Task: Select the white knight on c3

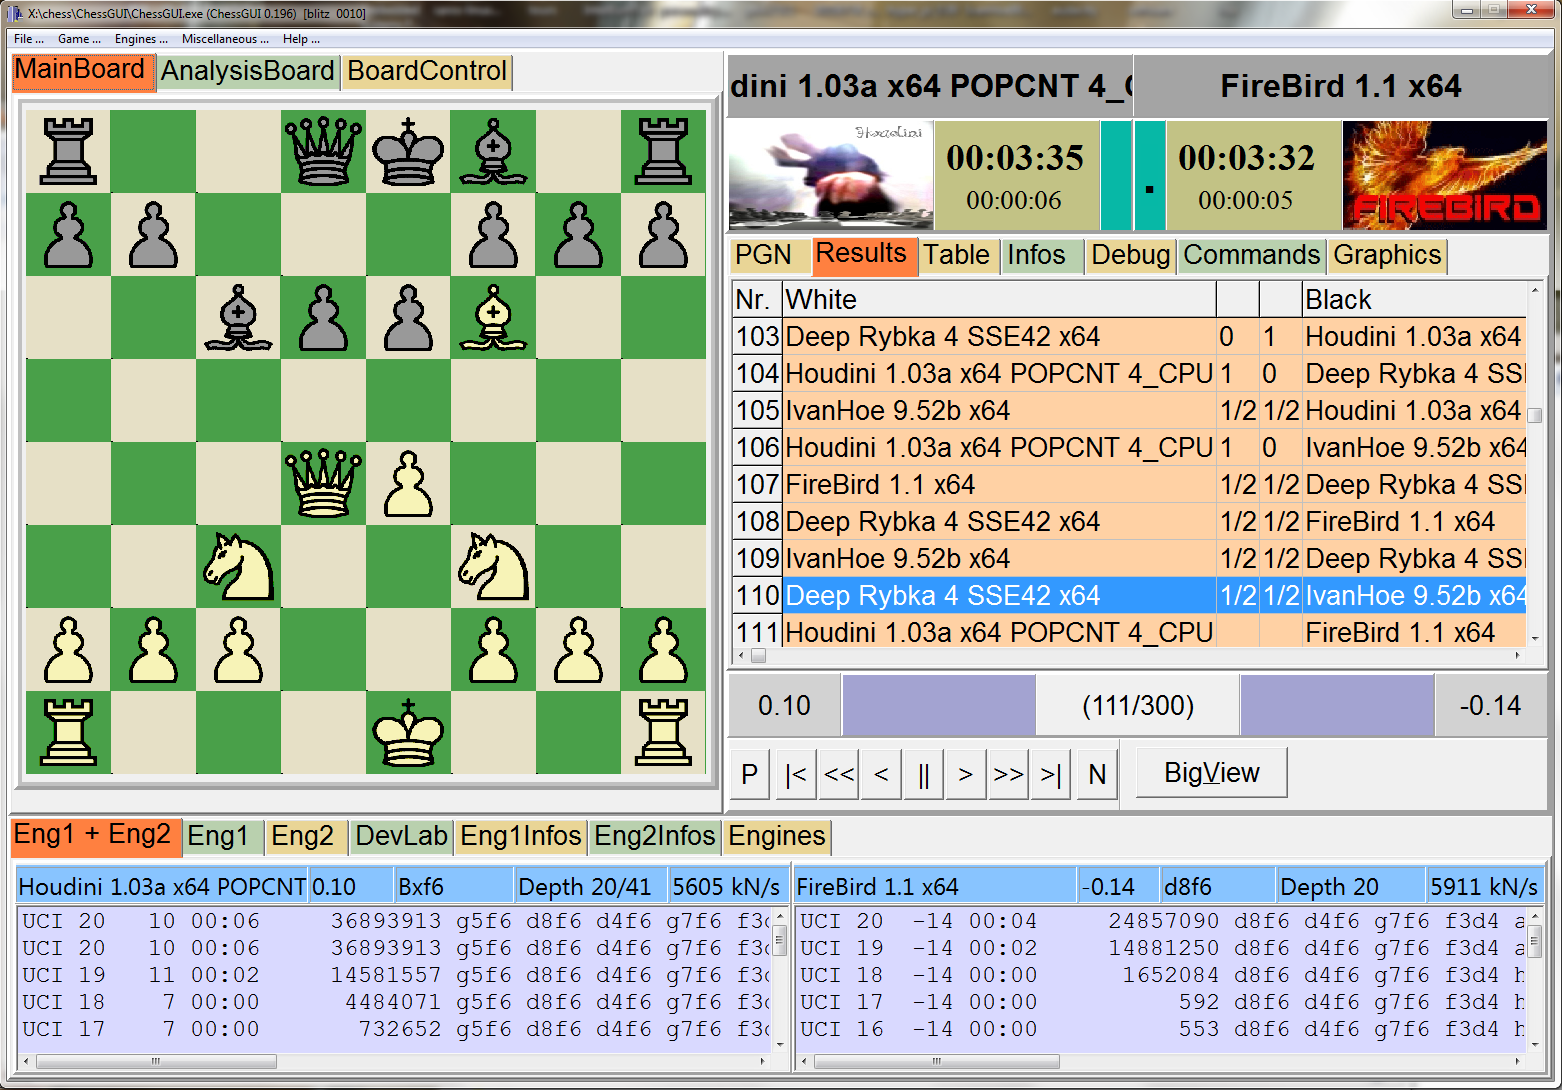Action: coord(238,566)
